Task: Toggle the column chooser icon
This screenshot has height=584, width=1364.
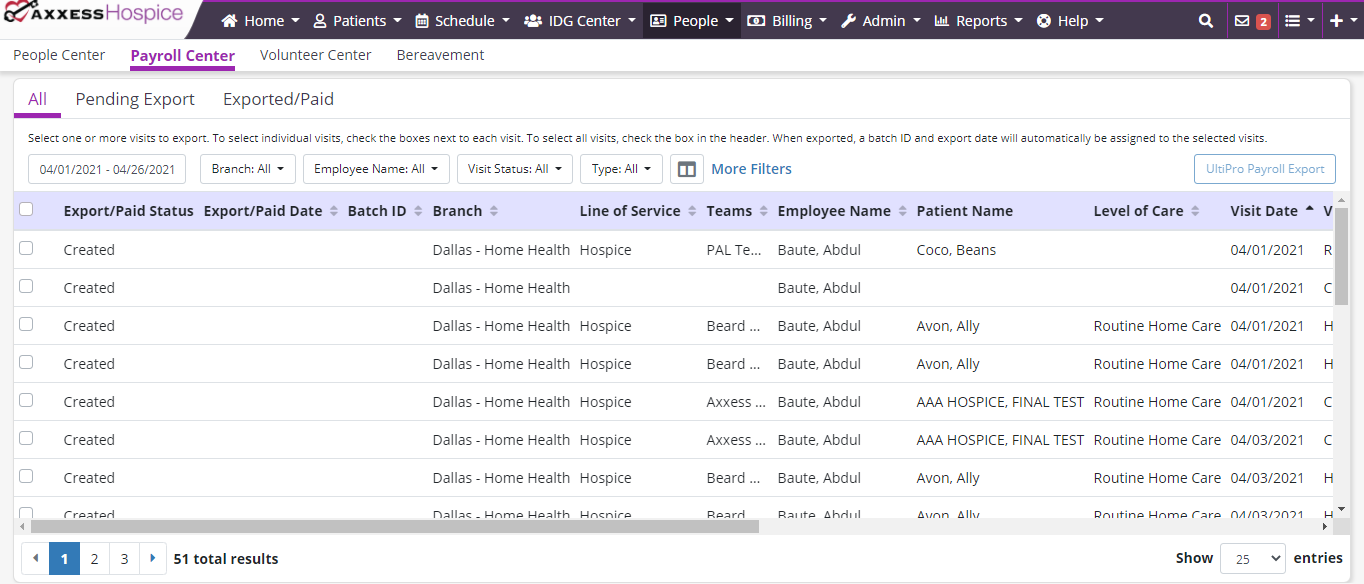Action: tap(687, 169)
